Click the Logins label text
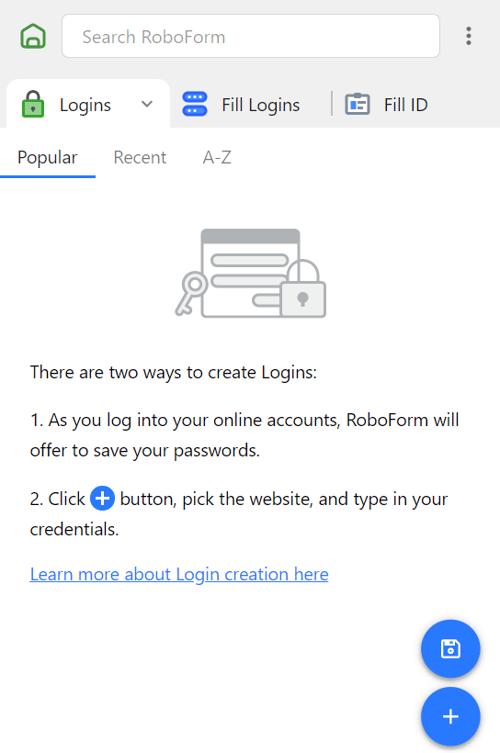 pyautogui.click(x=85, y=105)
